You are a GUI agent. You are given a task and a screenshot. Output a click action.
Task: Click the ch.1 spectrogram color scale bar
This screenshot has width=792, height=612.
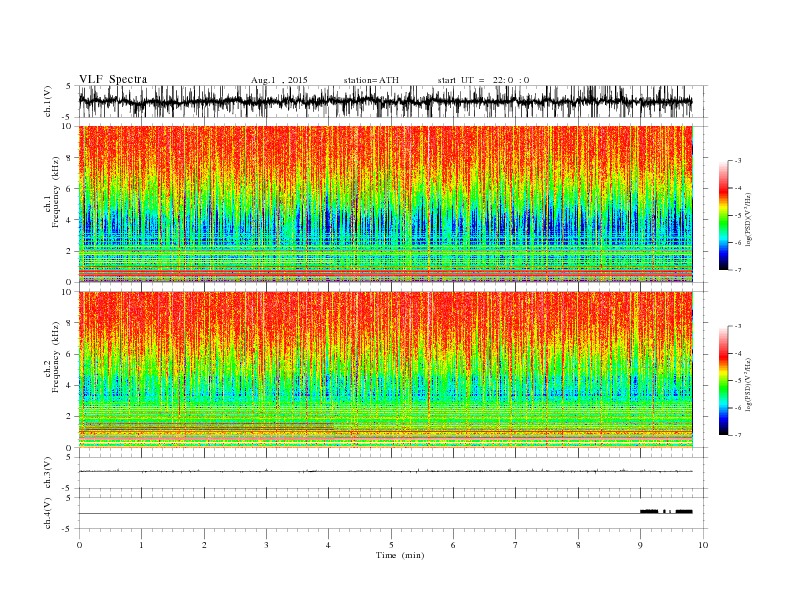tap(723, 215)
